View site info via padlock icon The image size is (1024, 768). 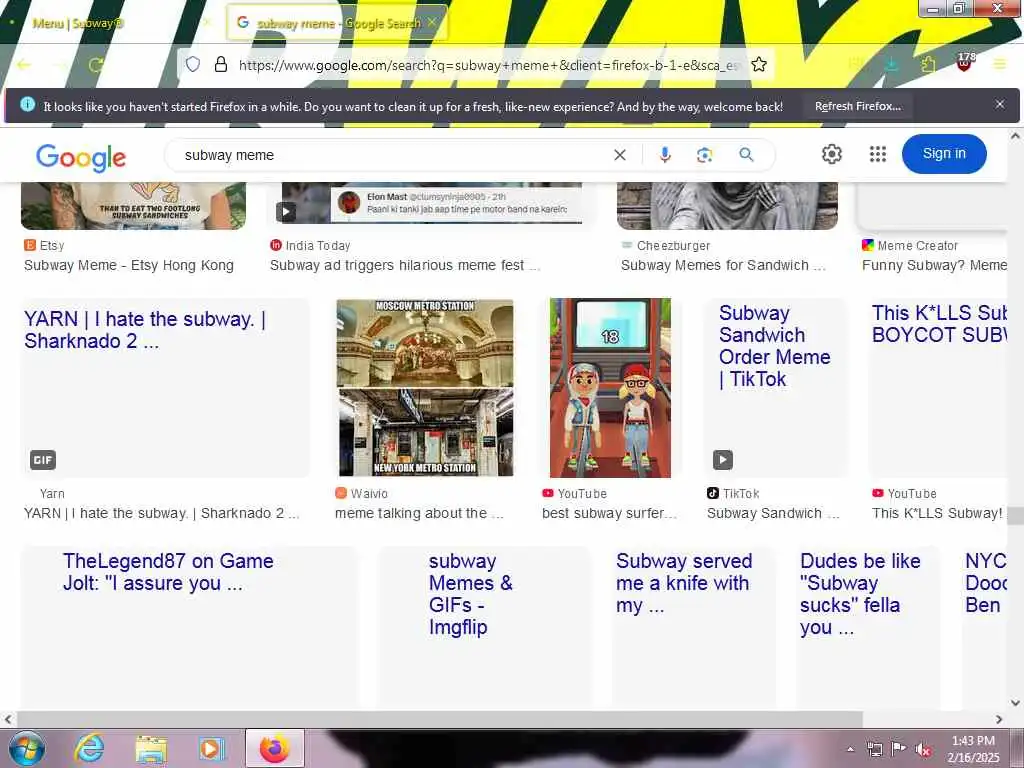tap(221, 64)
